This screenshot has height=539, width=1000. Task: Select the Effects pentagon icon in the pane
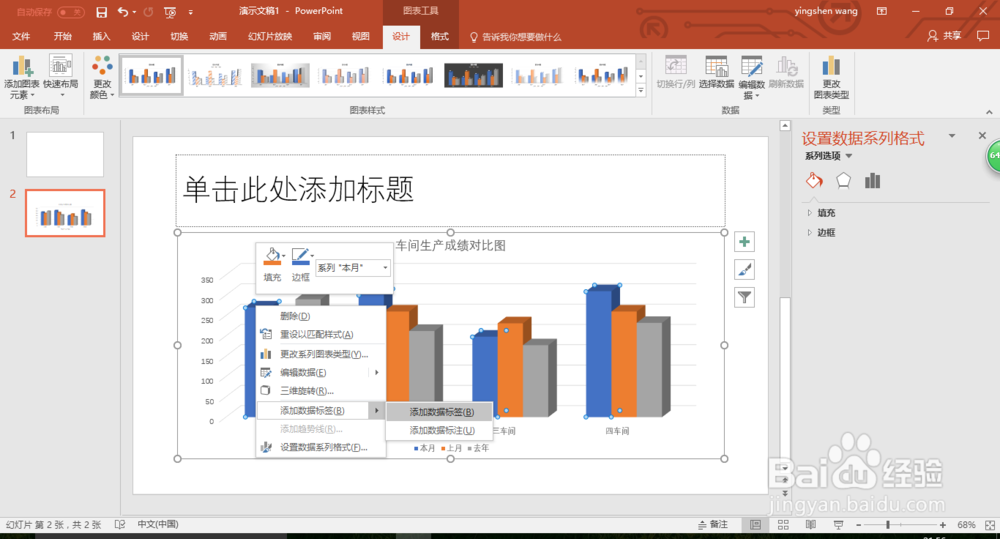coord(843,181)
